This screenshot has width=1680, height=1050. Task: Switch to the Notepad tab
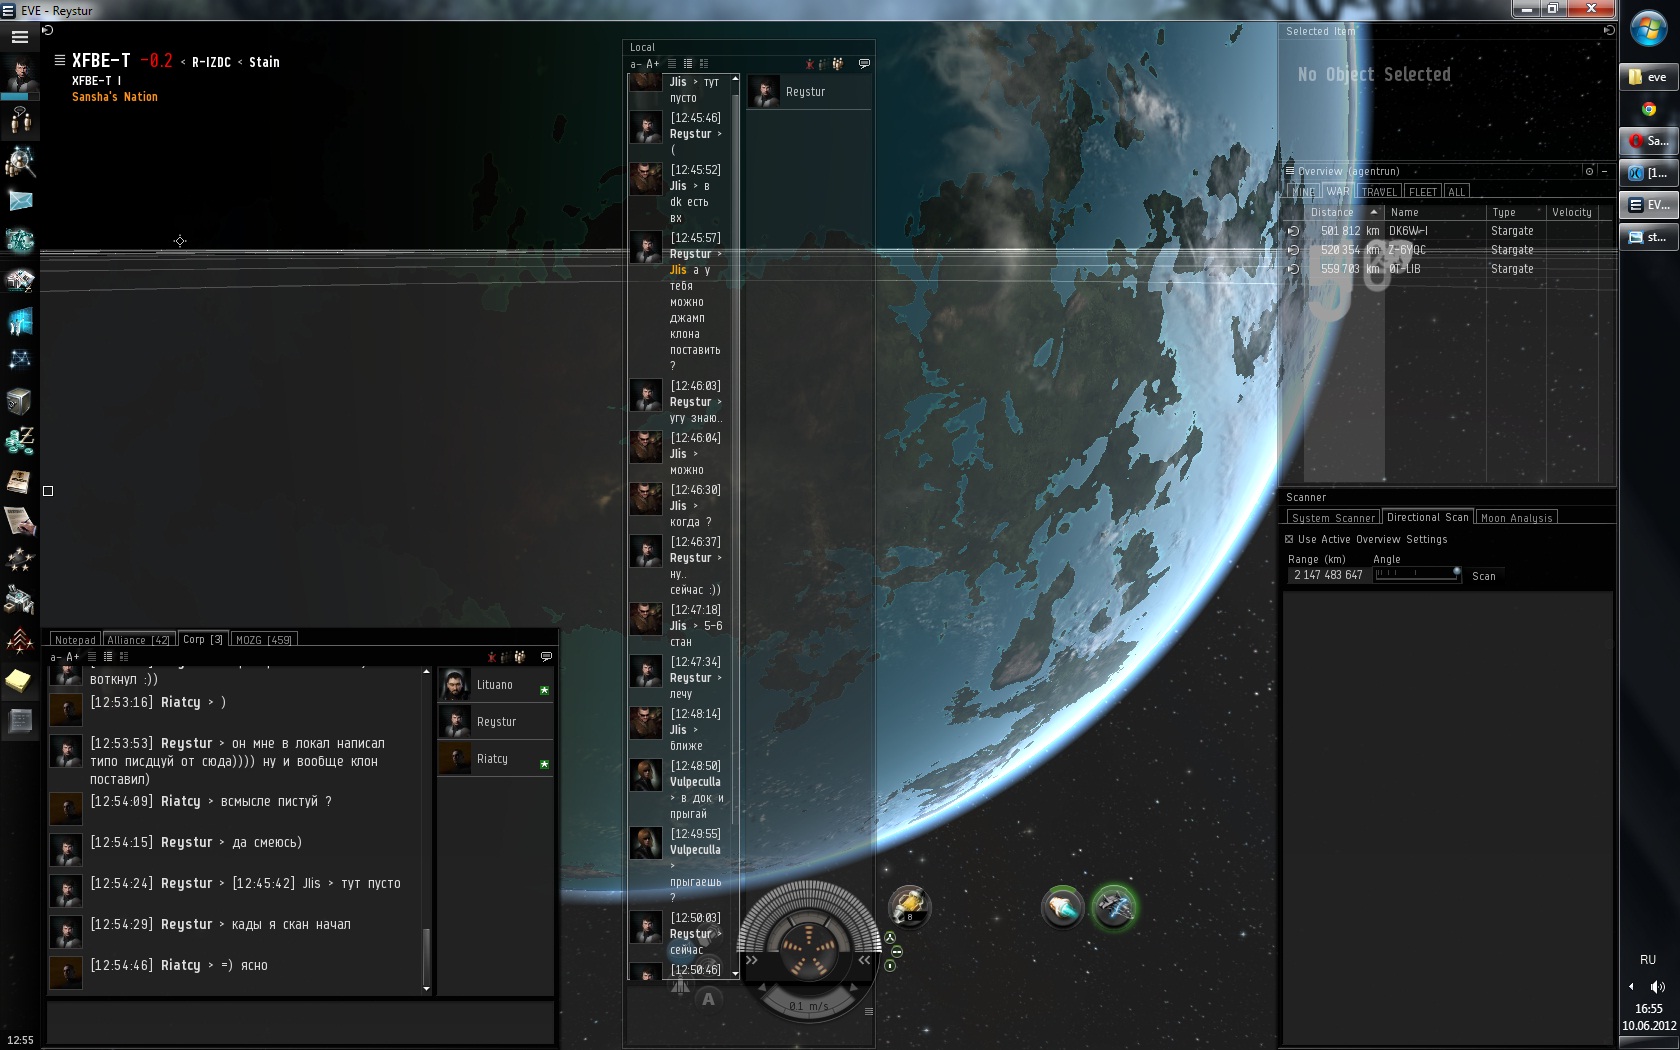[x=75, y=640]
